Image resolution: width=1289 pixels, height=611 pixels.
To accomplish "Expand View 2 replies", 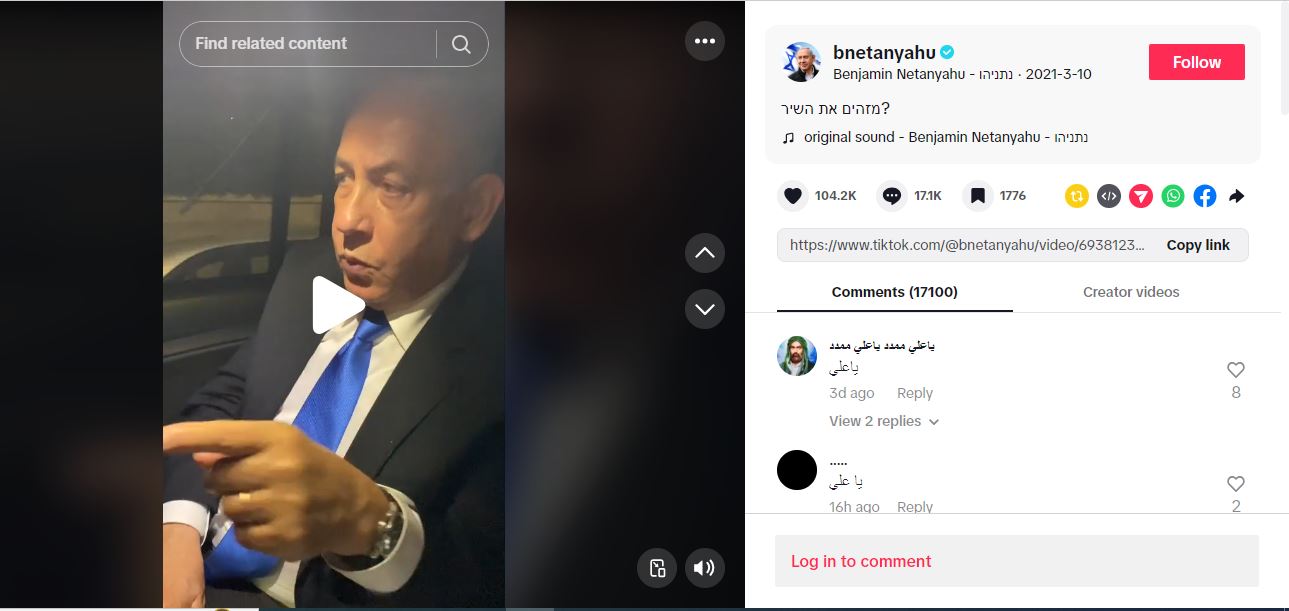I will 884,421.
